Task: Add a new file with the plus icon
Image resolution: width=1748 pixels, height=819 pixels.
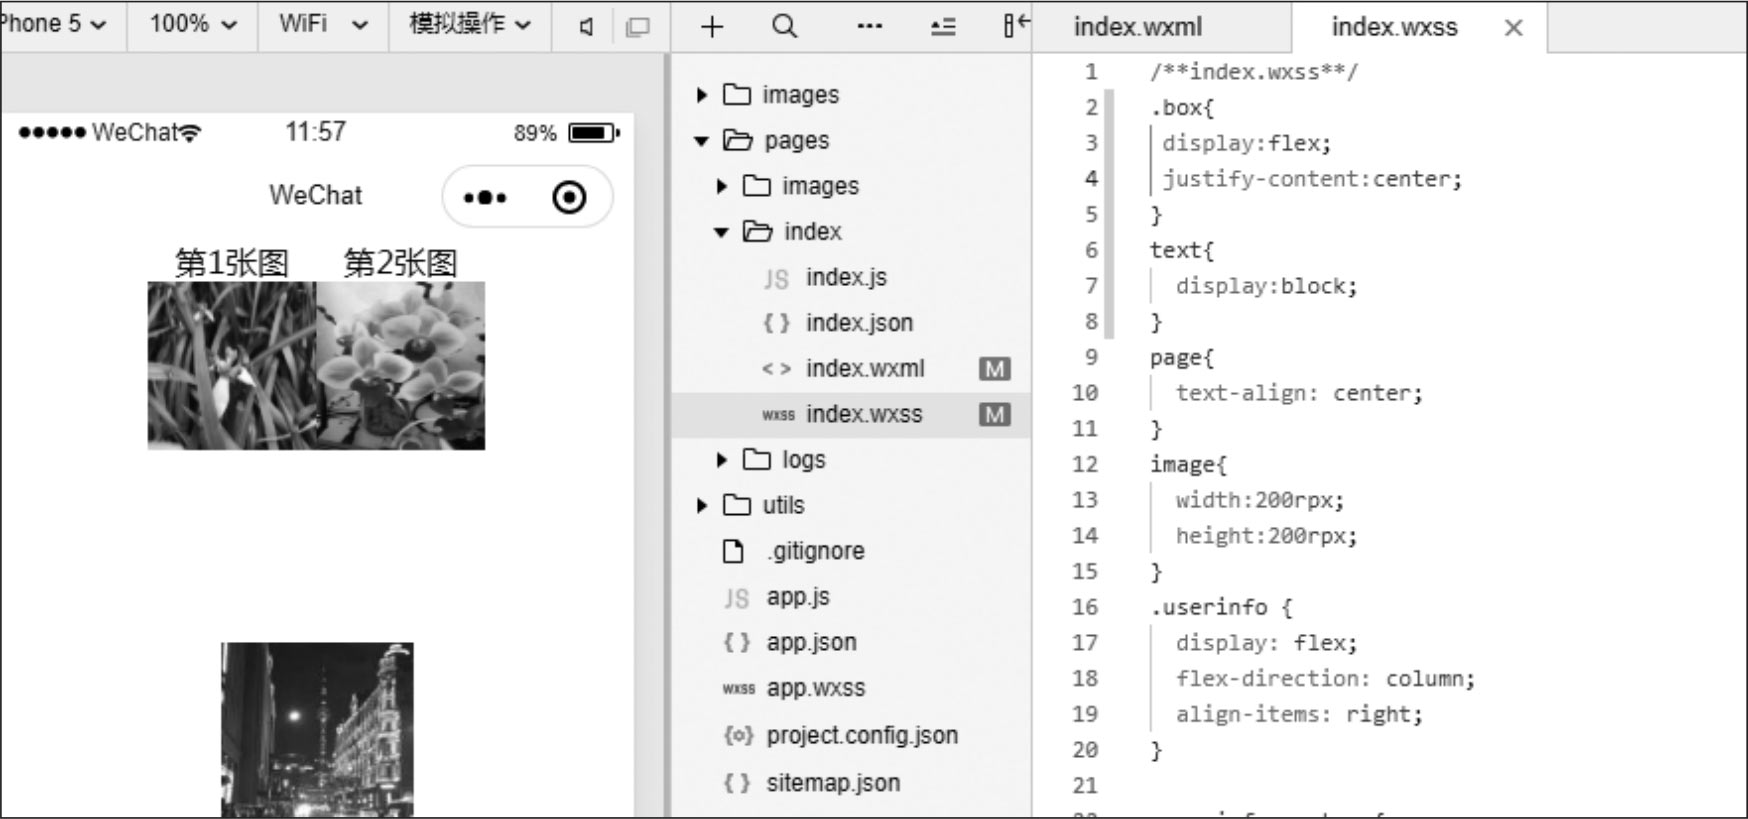Action: 712,27
